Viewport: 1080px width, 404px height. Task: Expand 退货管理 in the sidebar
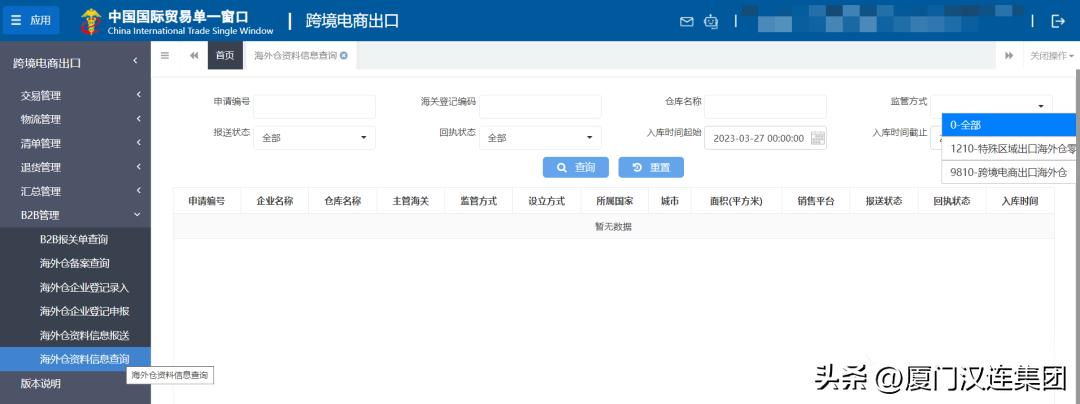(75, 167)
